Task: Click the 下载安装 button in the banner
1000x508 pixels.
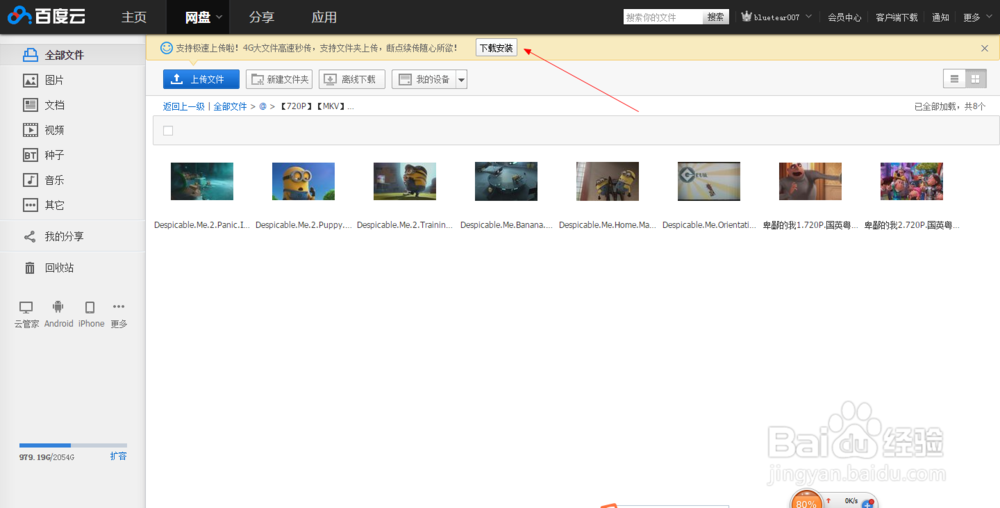Action: (496, 48)
